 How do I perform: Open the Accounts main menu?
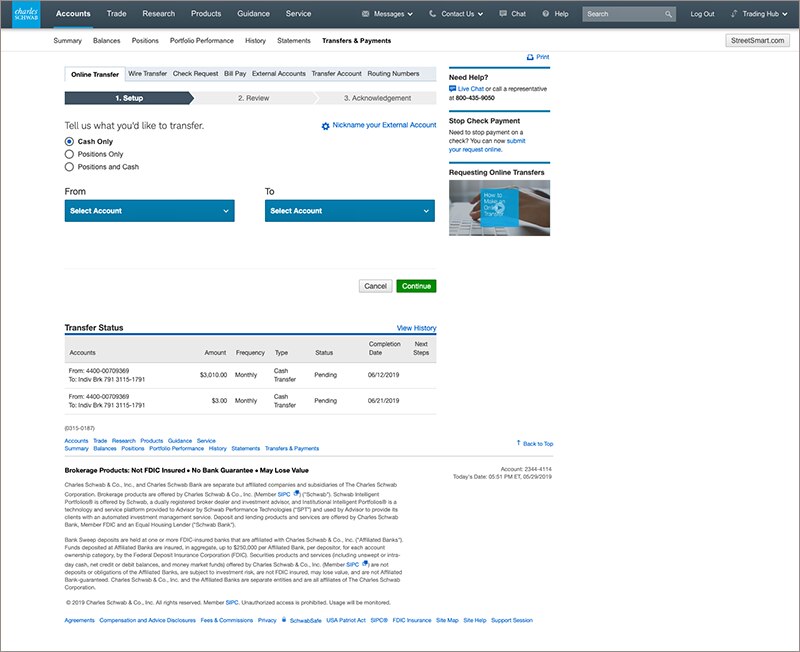[x=73, y=14]
